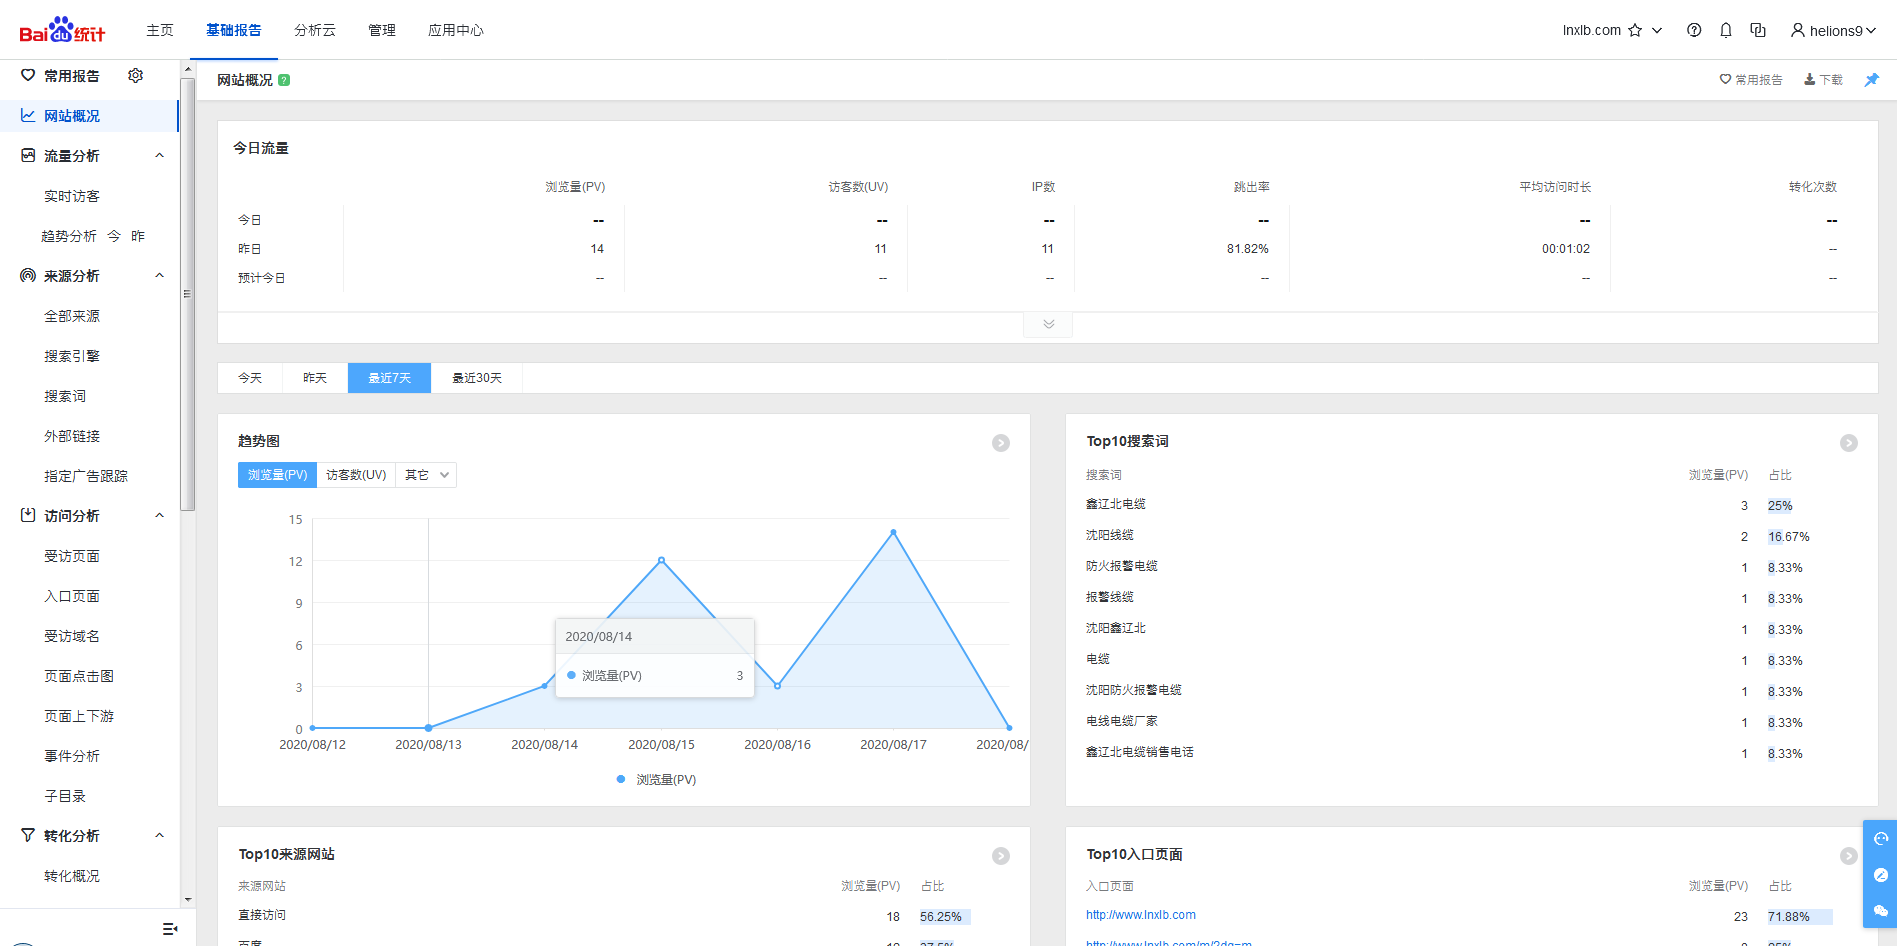Click the floating customer service headset icon
Image resolution: width=1897 pixels, height=946 pixels.
[1880, 839]
